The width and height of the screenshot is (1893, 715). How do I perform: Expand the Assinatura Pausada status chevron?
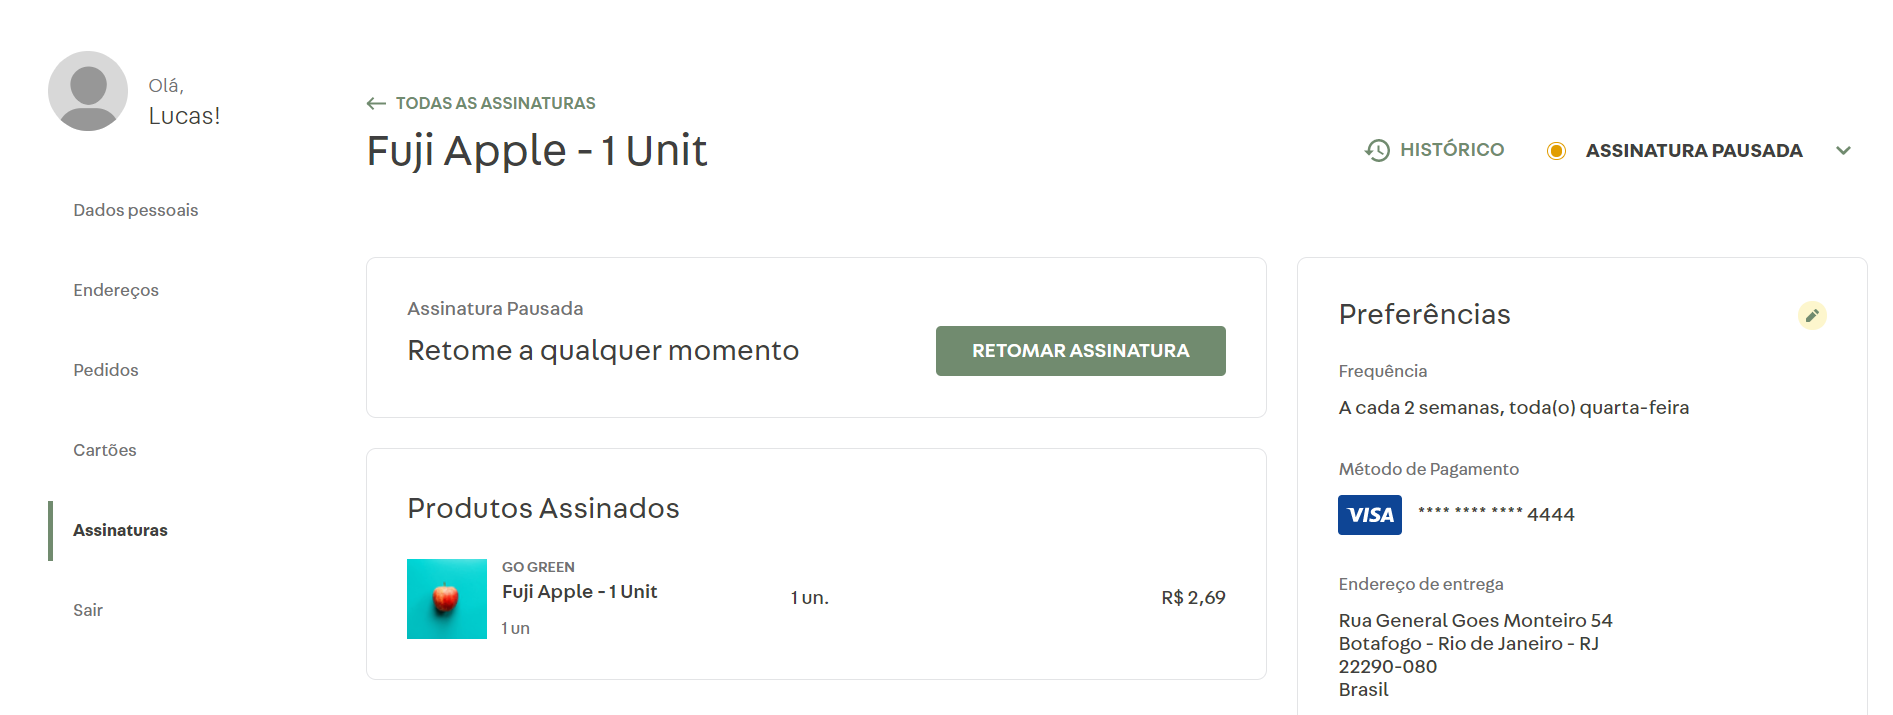(1843, 151)
